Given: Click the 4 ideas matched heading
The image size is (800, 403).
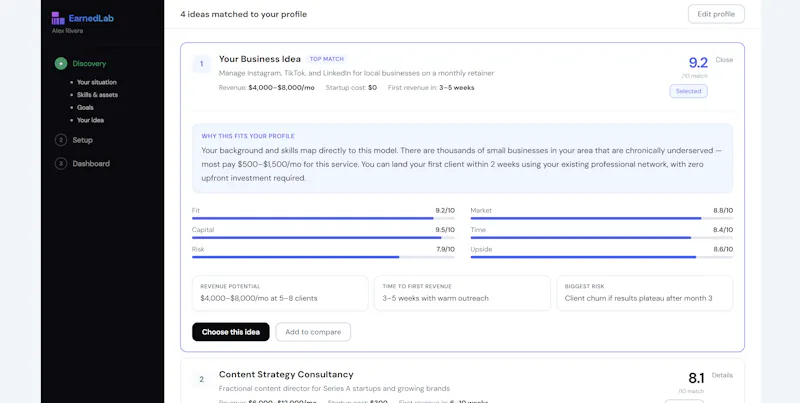Looking at the screenshot, I should [243, 14].
